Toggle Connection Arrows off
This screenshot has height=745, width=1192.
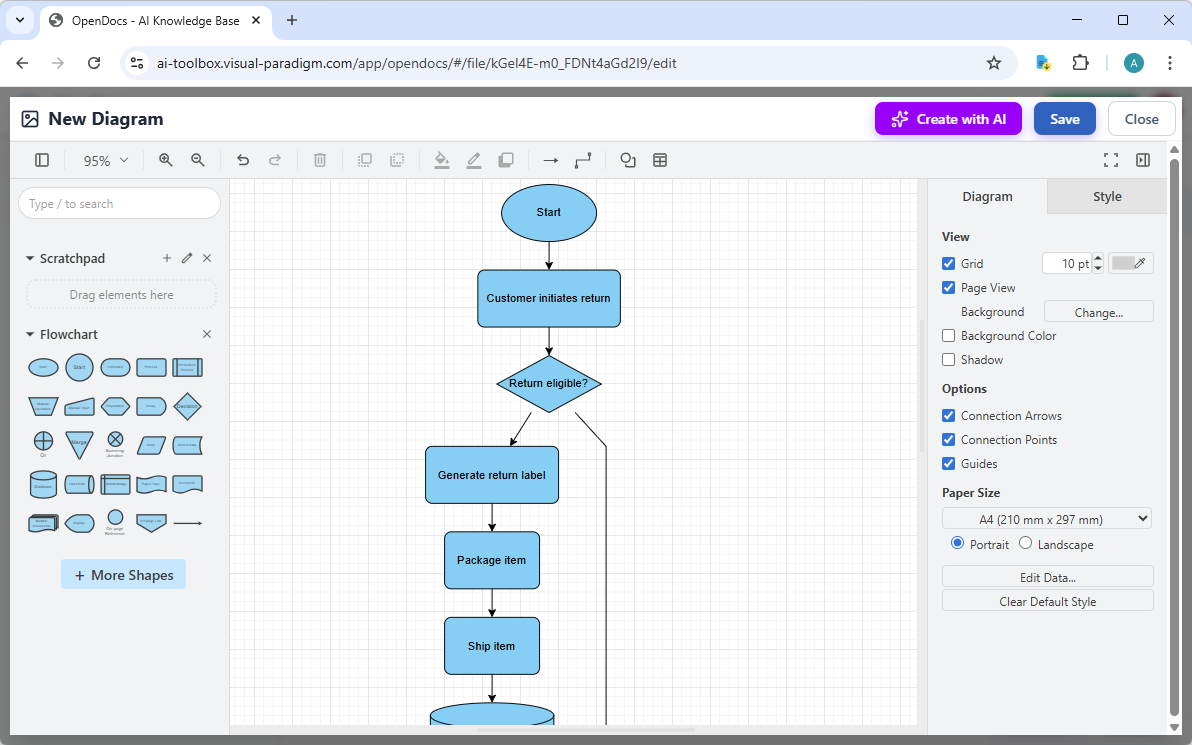[948, 415]
